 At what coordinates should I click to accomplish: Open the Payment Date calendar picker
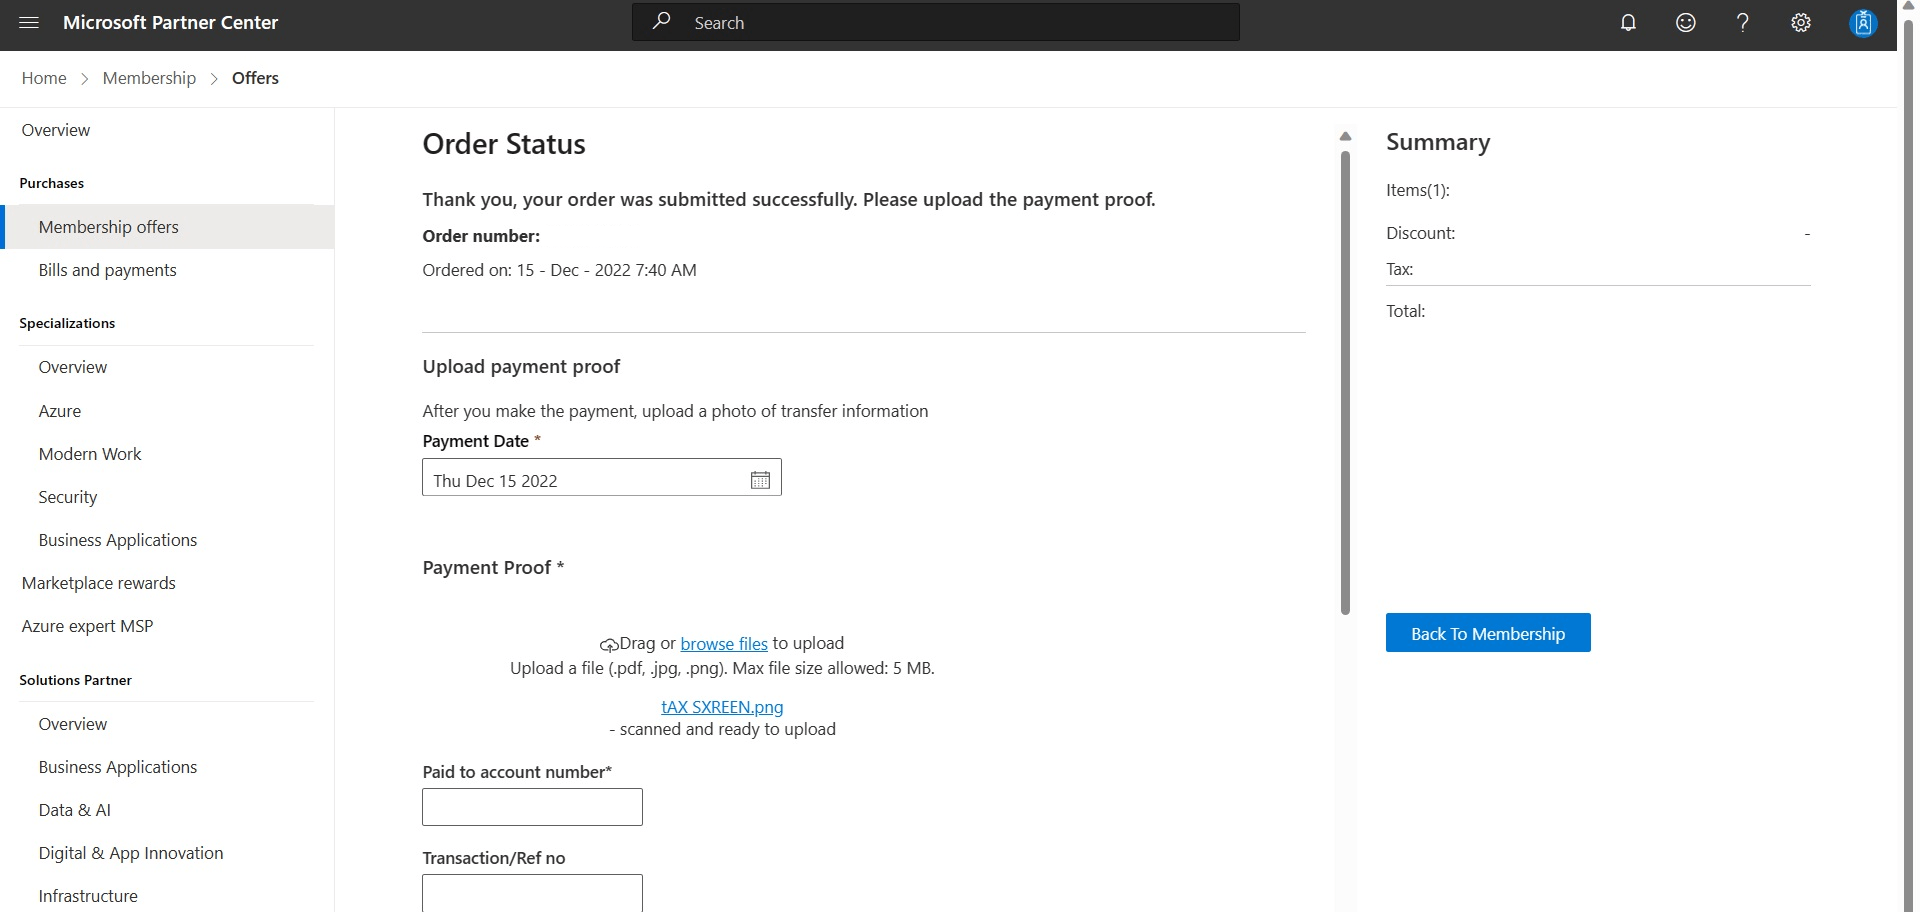pos(760,479)
